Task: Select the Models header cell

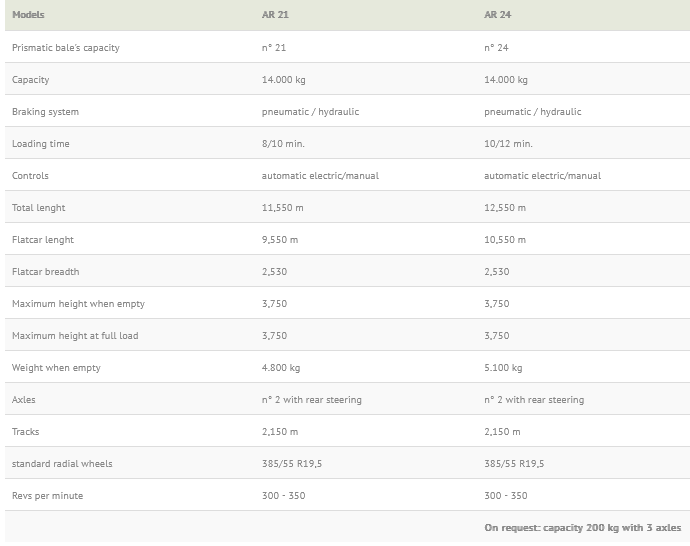Action: pyautogui.click(x=28, y=16)
